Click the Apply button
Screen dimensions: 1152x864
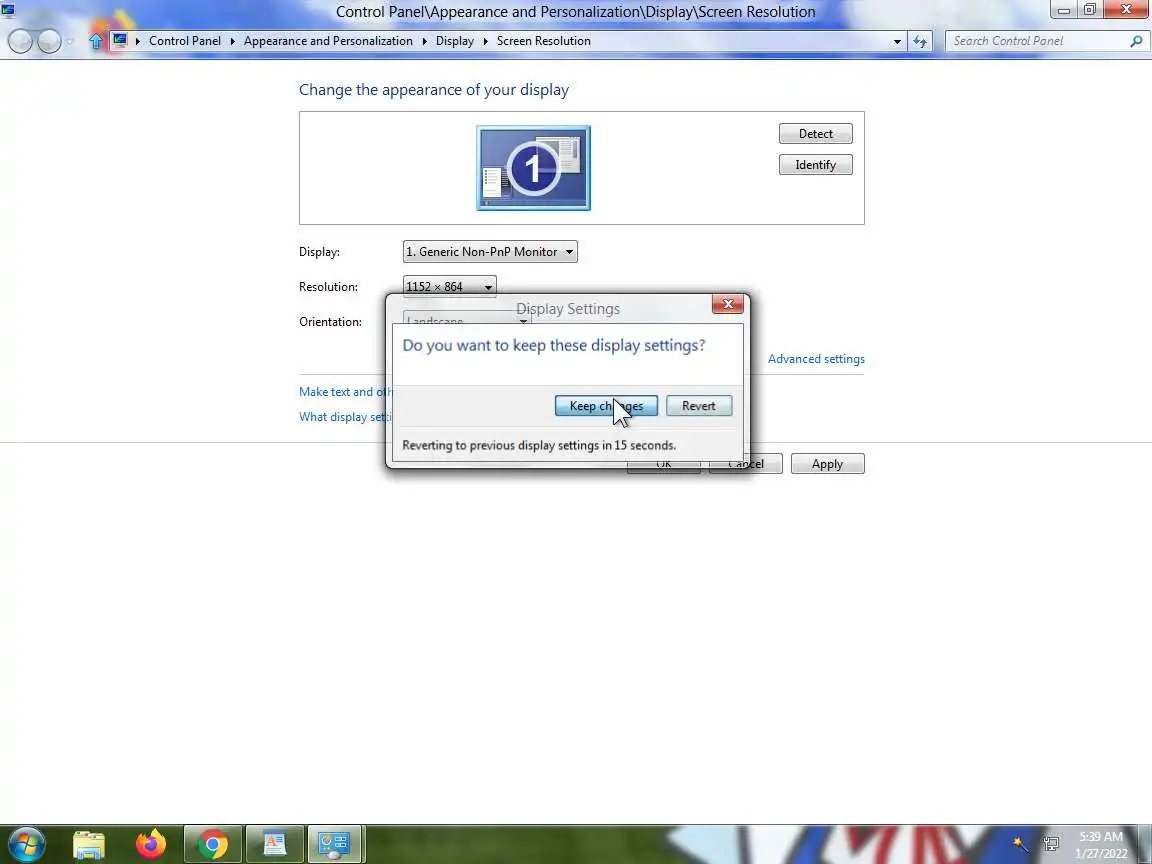pos(827,464)
